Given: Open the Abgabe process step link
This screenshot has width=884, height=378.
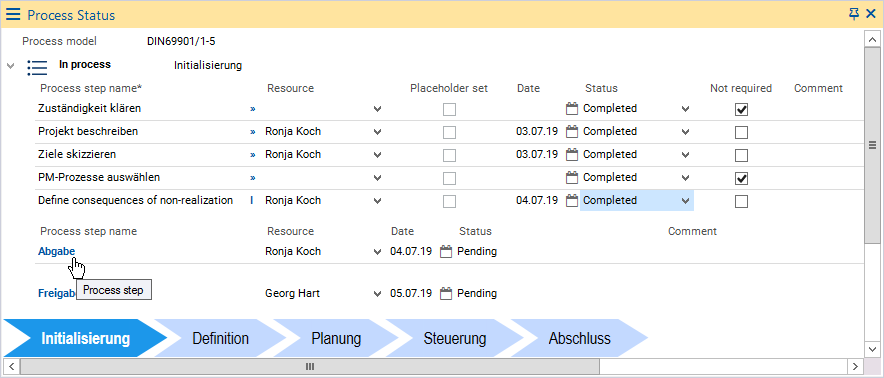Looking at the screenshot, I should tap(56, 252).
